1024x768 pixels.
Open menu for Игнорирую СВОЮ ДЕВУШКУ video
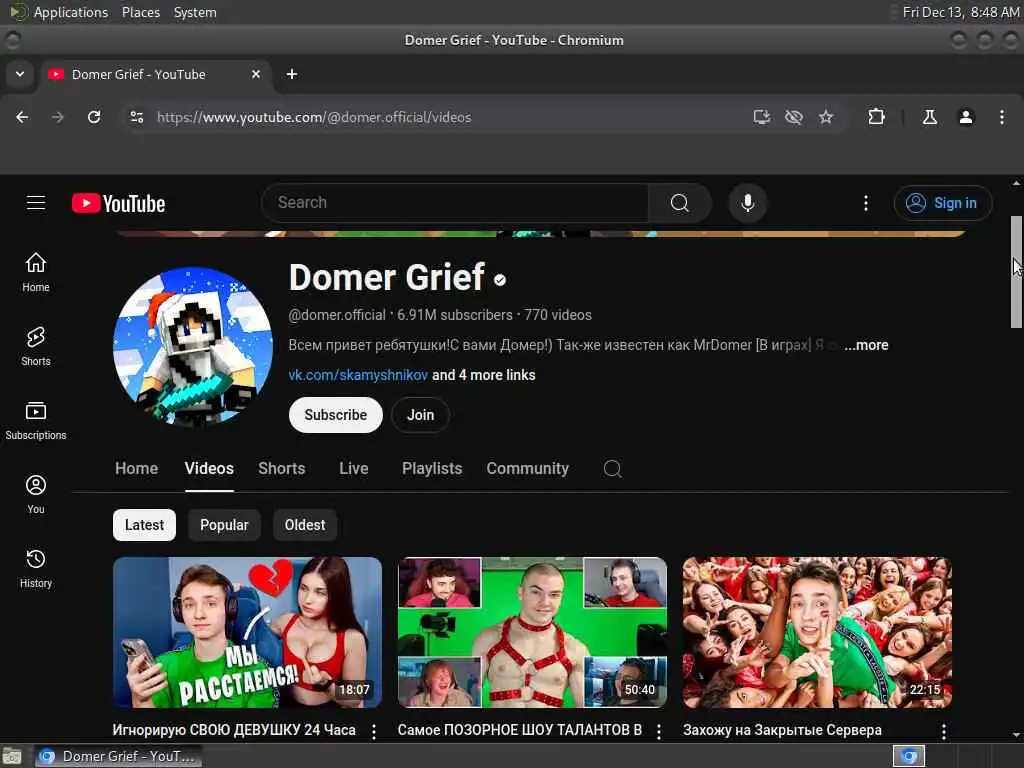click(374, 731)
